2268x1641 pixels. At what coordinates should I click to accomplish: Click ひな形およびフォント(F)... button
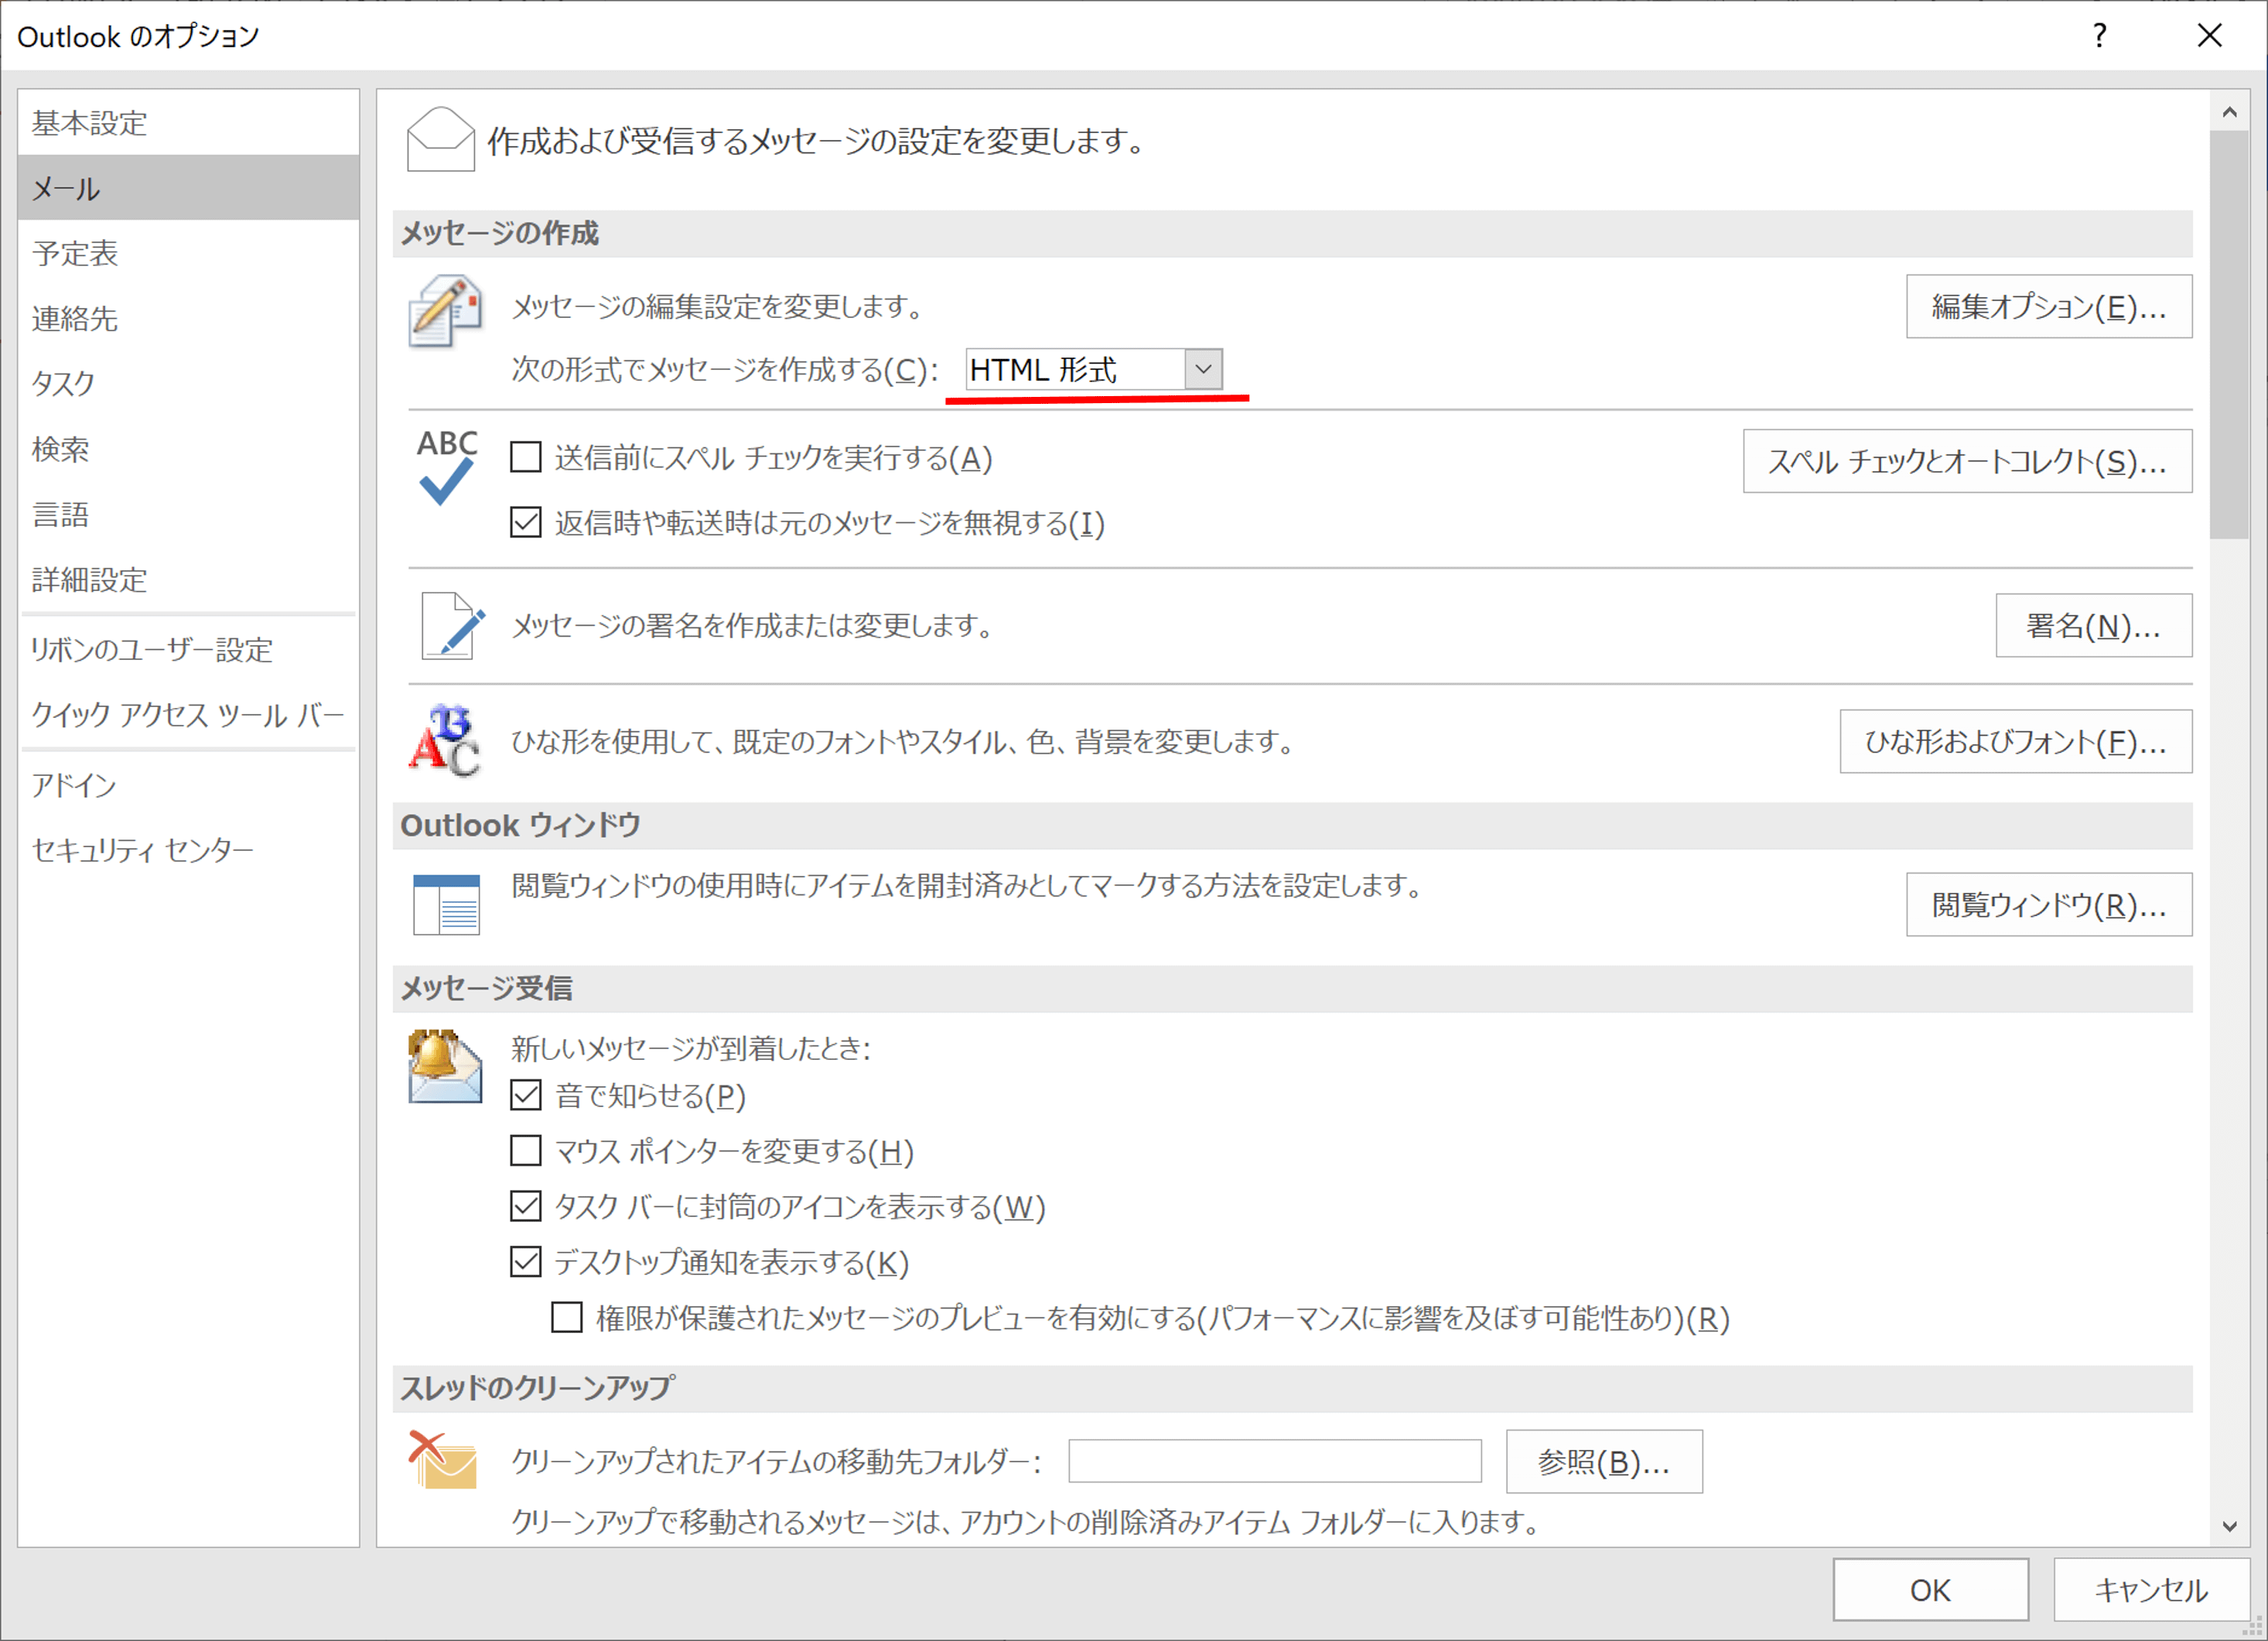(x=2016, y=742)
